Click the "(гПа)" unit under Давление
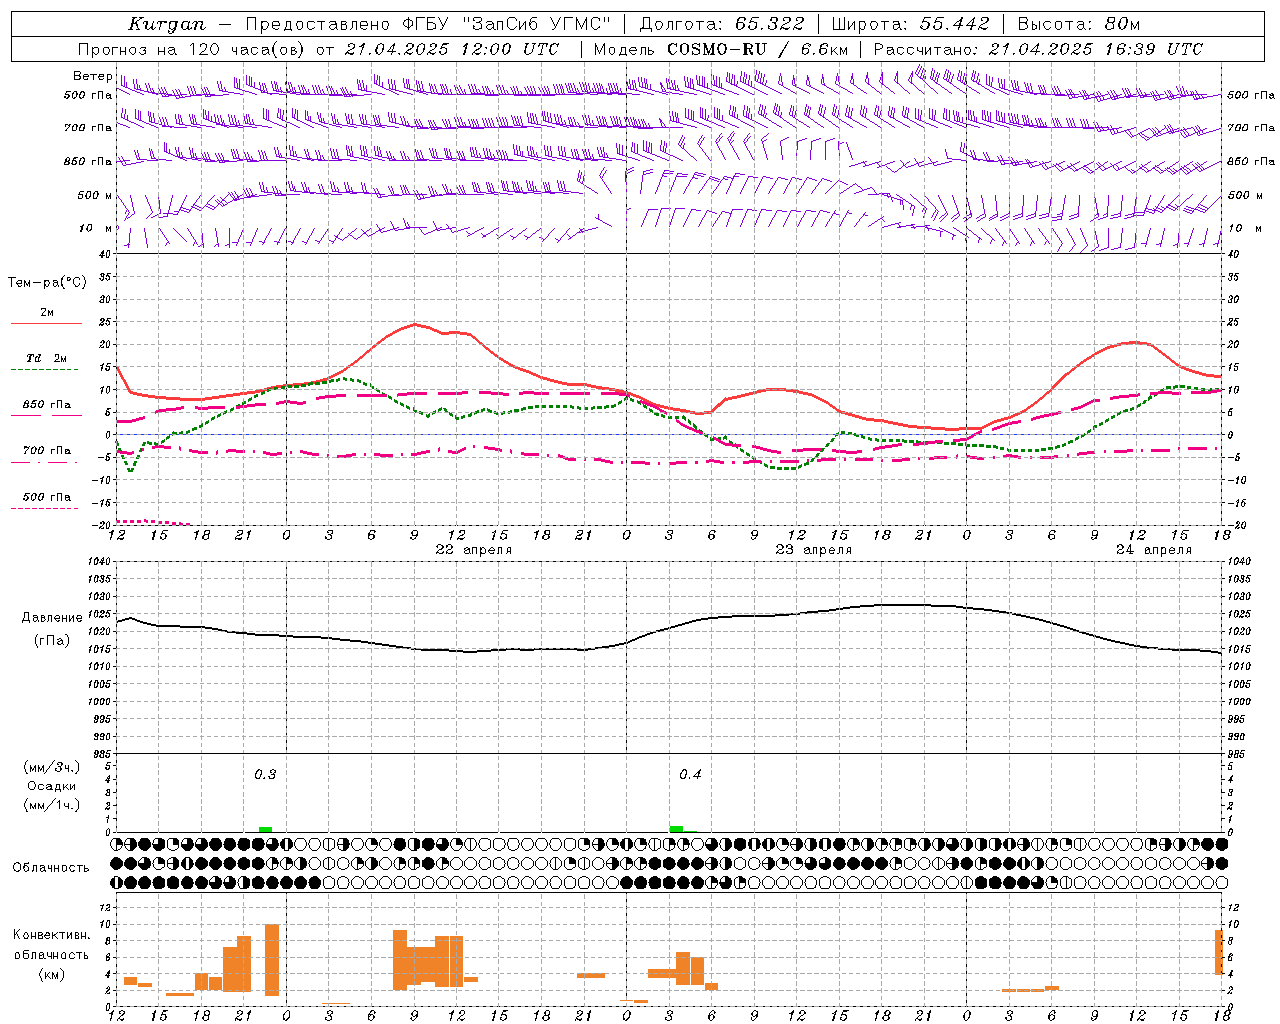1280x1024 pixels. [52, 641]
